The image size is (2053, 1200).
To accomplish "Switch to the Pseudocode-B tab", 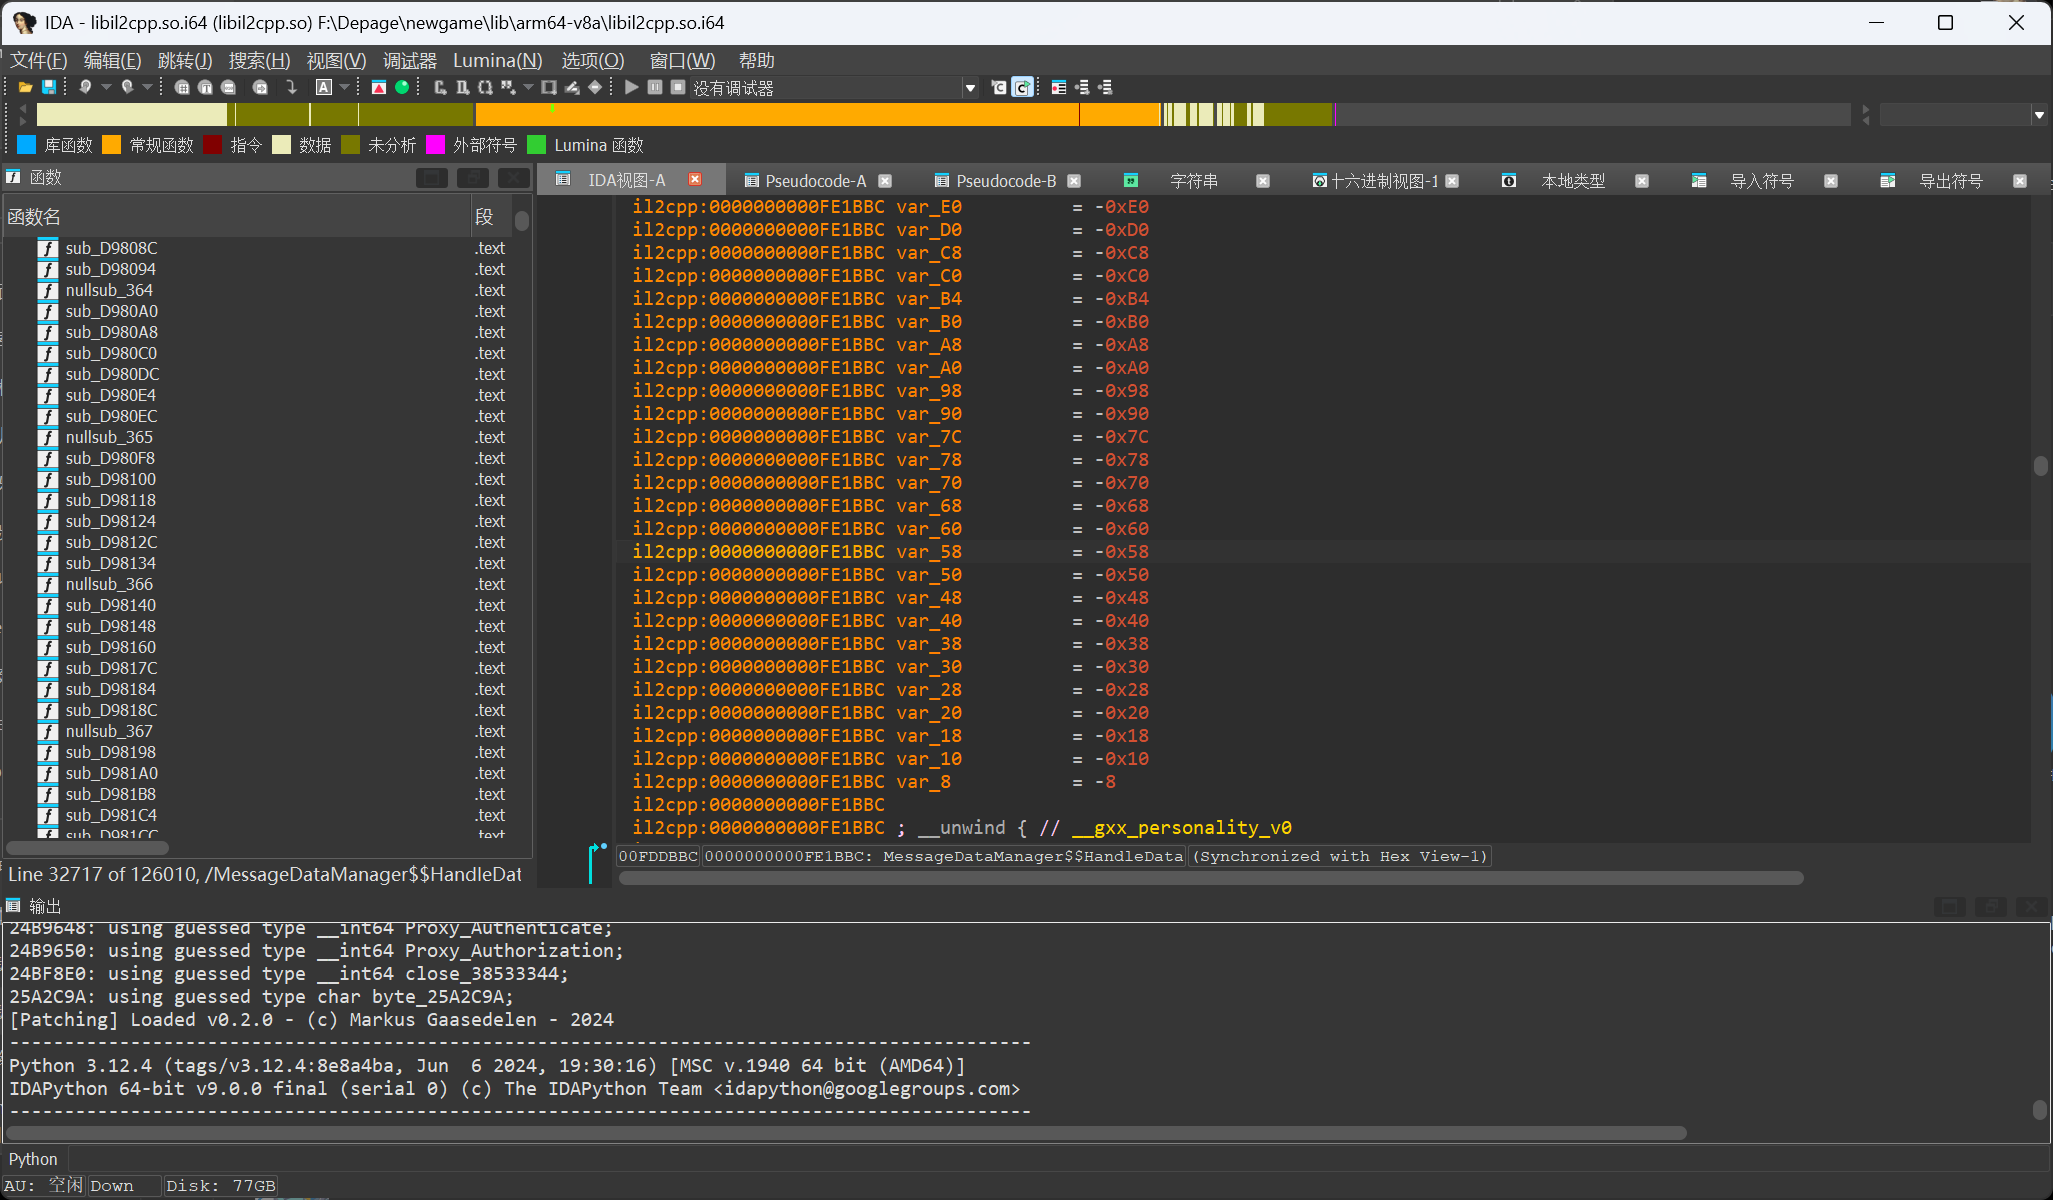I will pyautogui.click(x=1005, y=181).
